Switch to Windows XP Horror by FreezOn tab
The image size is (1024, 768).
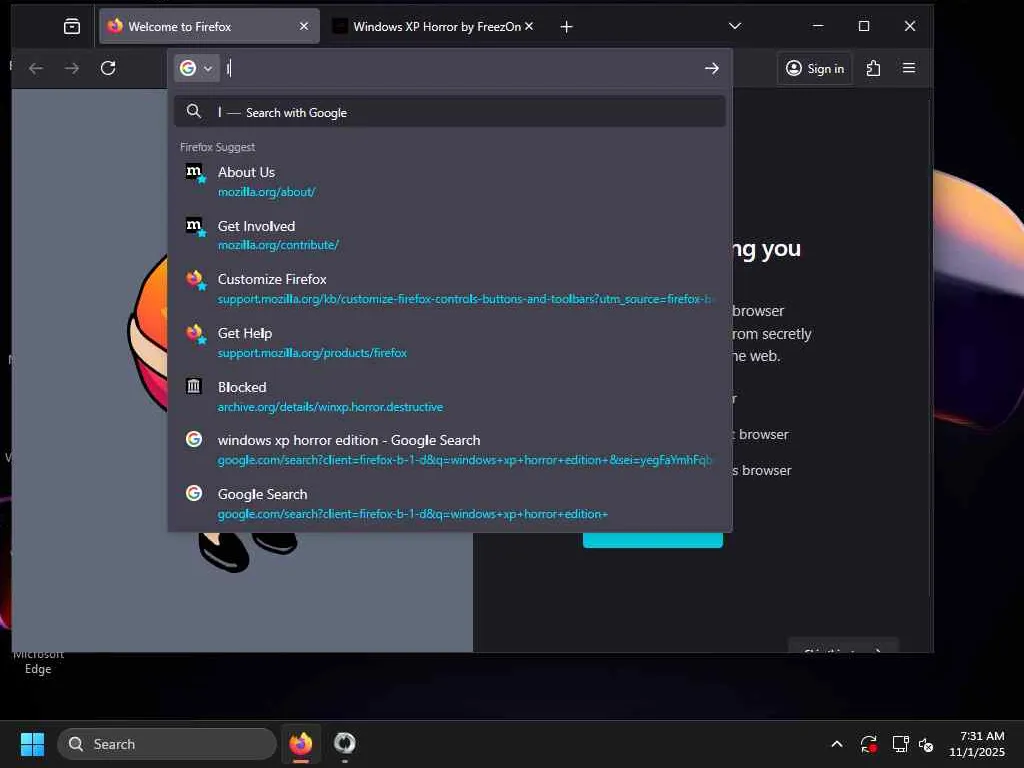point(432,26)
